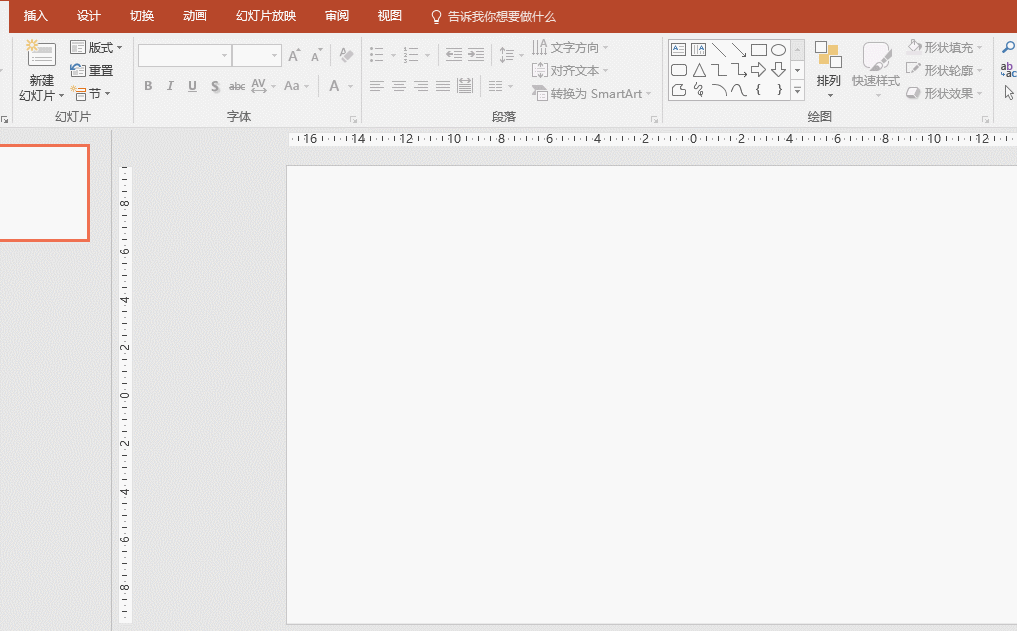Select the rectangle shape in gallery

coord(758,50)
